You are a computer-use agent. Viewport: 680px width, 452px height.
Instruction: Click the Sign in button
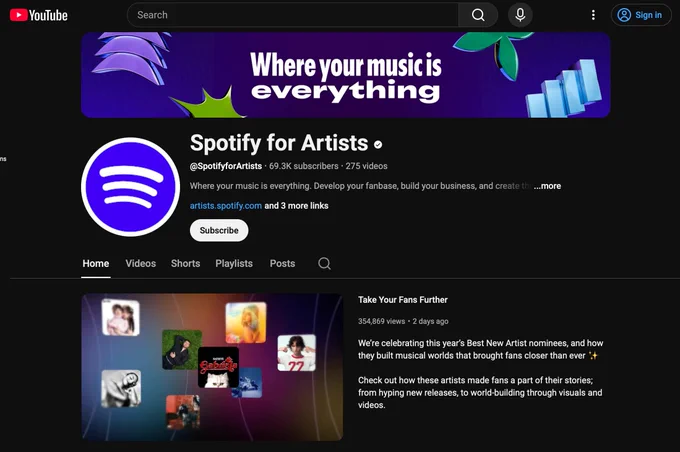tap(641, 15)
